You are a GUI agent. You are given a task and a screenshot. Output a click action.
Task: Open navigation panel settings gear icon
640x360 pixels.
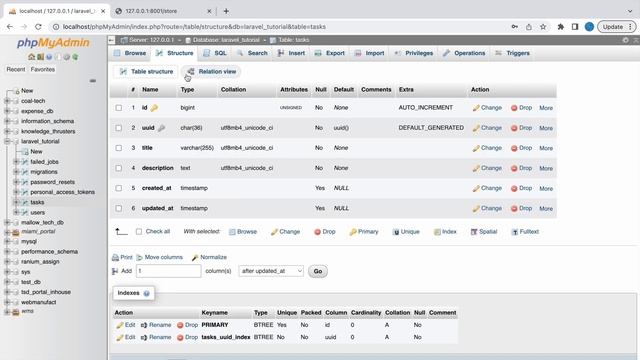click(x=67, y=57)
